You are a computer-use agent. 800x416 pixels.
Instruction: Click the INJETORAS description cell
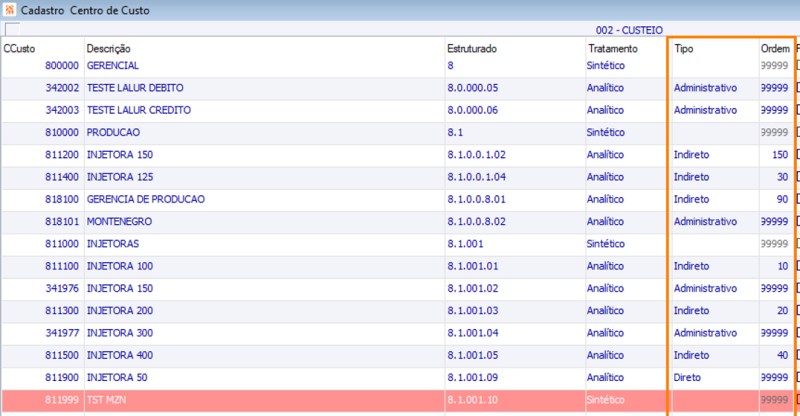tap(113, 244)
